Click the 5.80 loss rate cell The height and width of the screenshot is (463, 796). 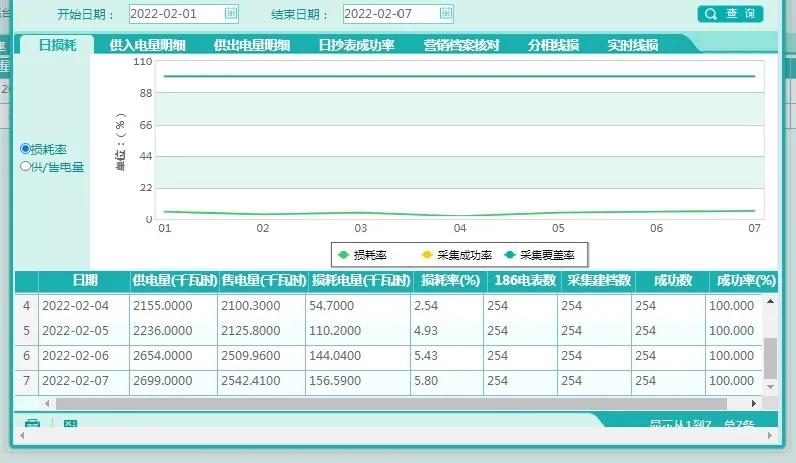click(447, 381)
